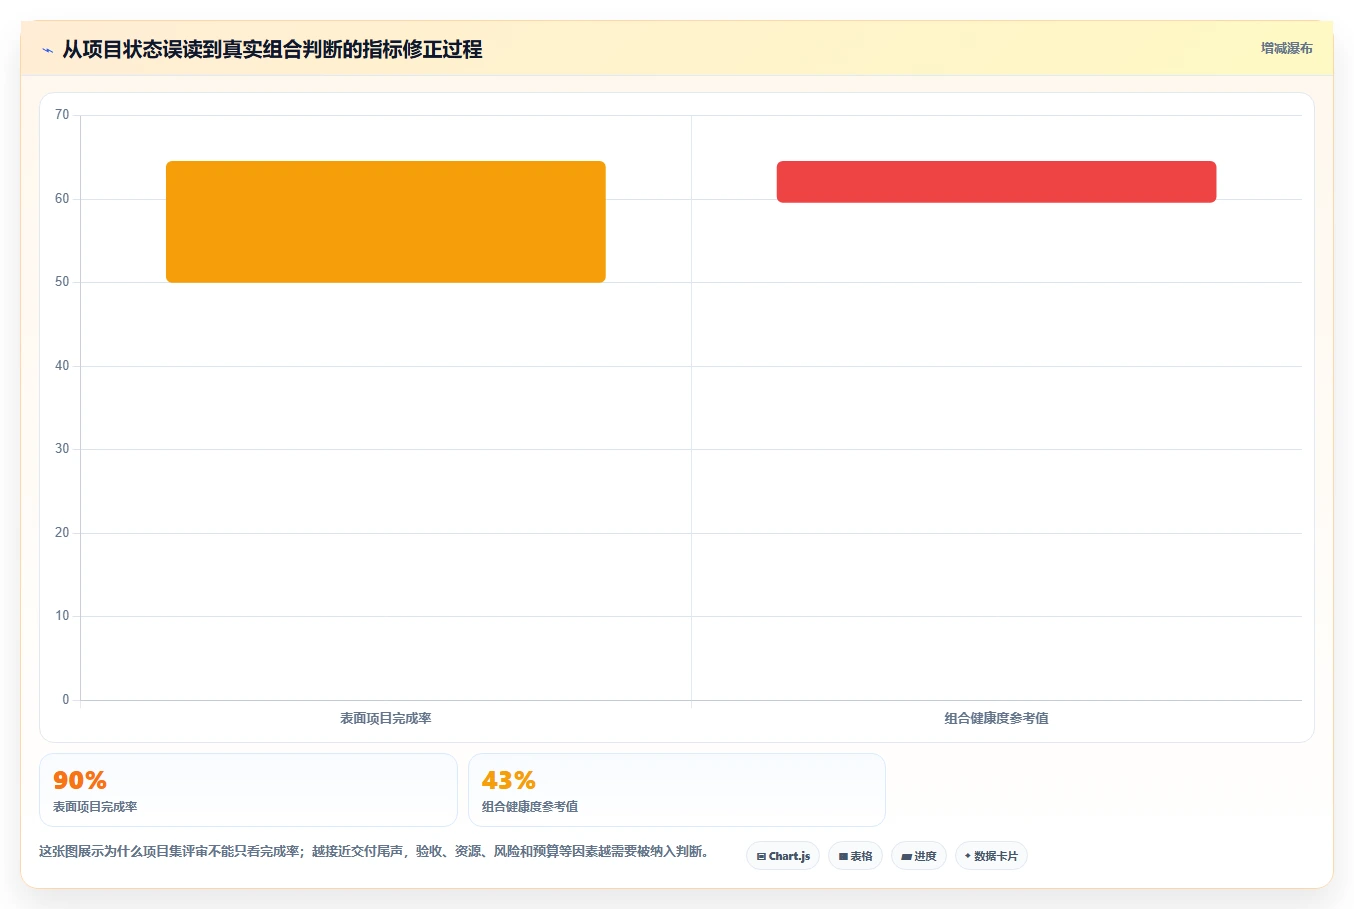Screen dimensions: 1354x909
Task: Click x-axis label 组合健康度参考值
Action: (x=996, y=718)
